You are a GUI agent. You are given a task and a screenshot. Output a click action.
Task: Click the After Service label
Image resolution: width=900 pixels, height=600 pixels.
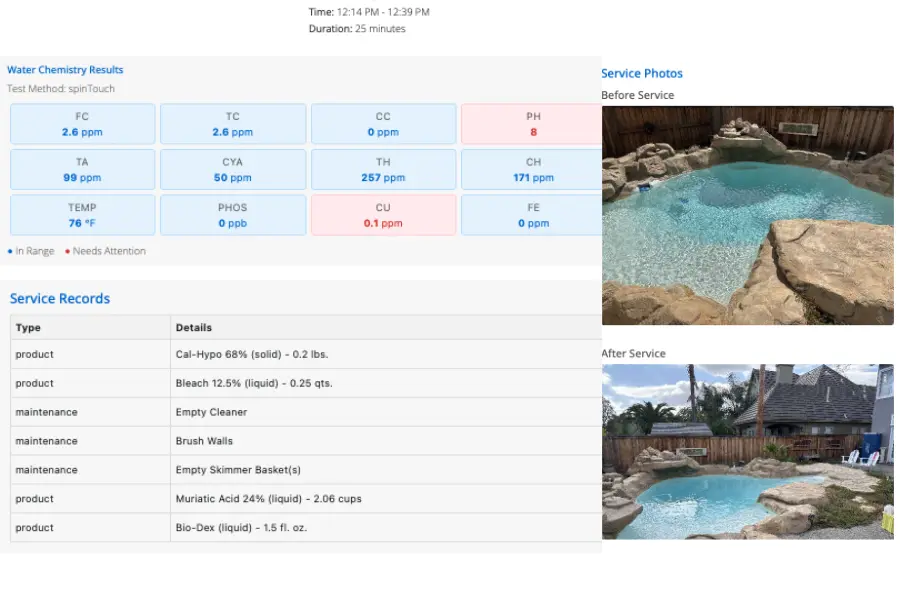pyautogui.click(x=634, y=354)
